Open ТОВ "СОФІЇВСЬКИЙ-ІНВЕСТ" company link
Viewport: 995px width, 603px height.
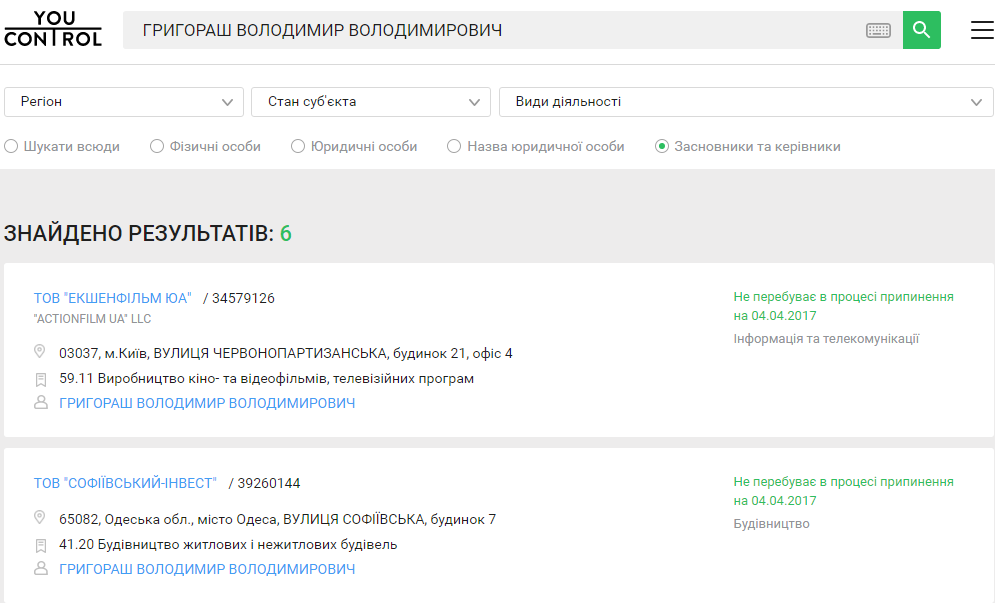pos(125,483)
